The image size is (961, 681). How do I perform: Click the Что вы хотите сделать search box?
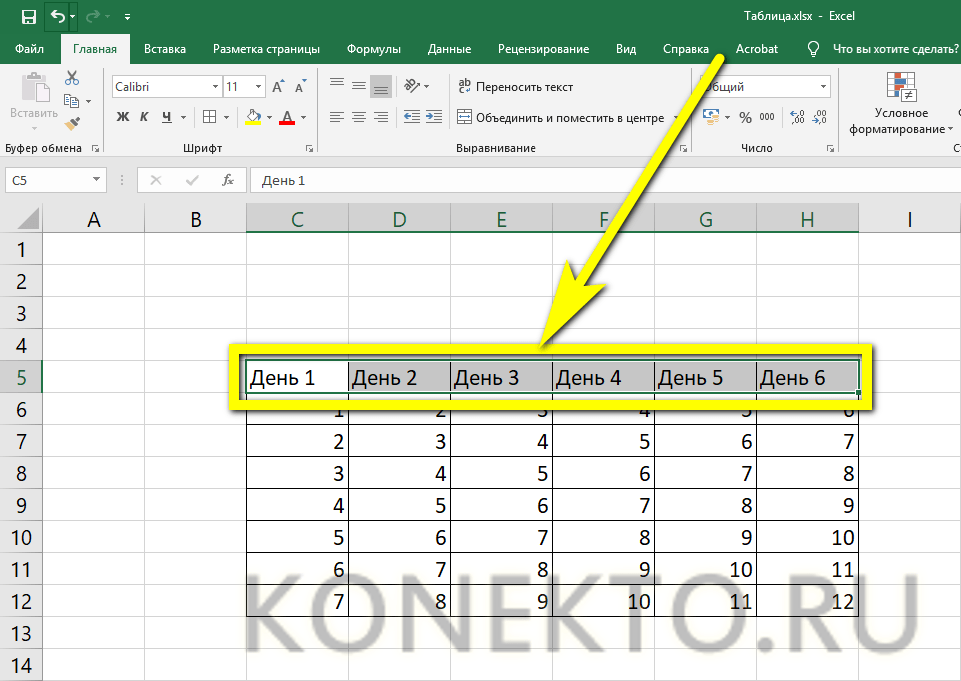point(895,49)
